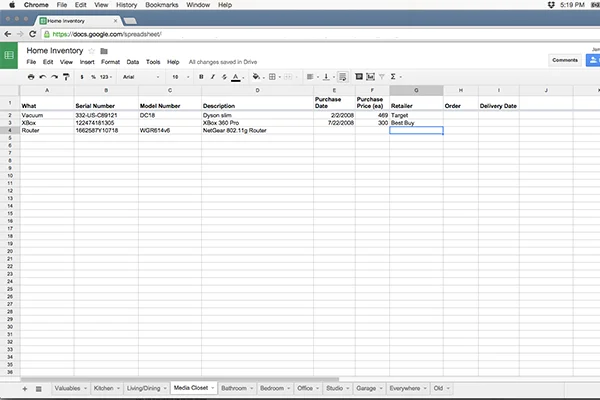Select row 4 header

point(10,131)
